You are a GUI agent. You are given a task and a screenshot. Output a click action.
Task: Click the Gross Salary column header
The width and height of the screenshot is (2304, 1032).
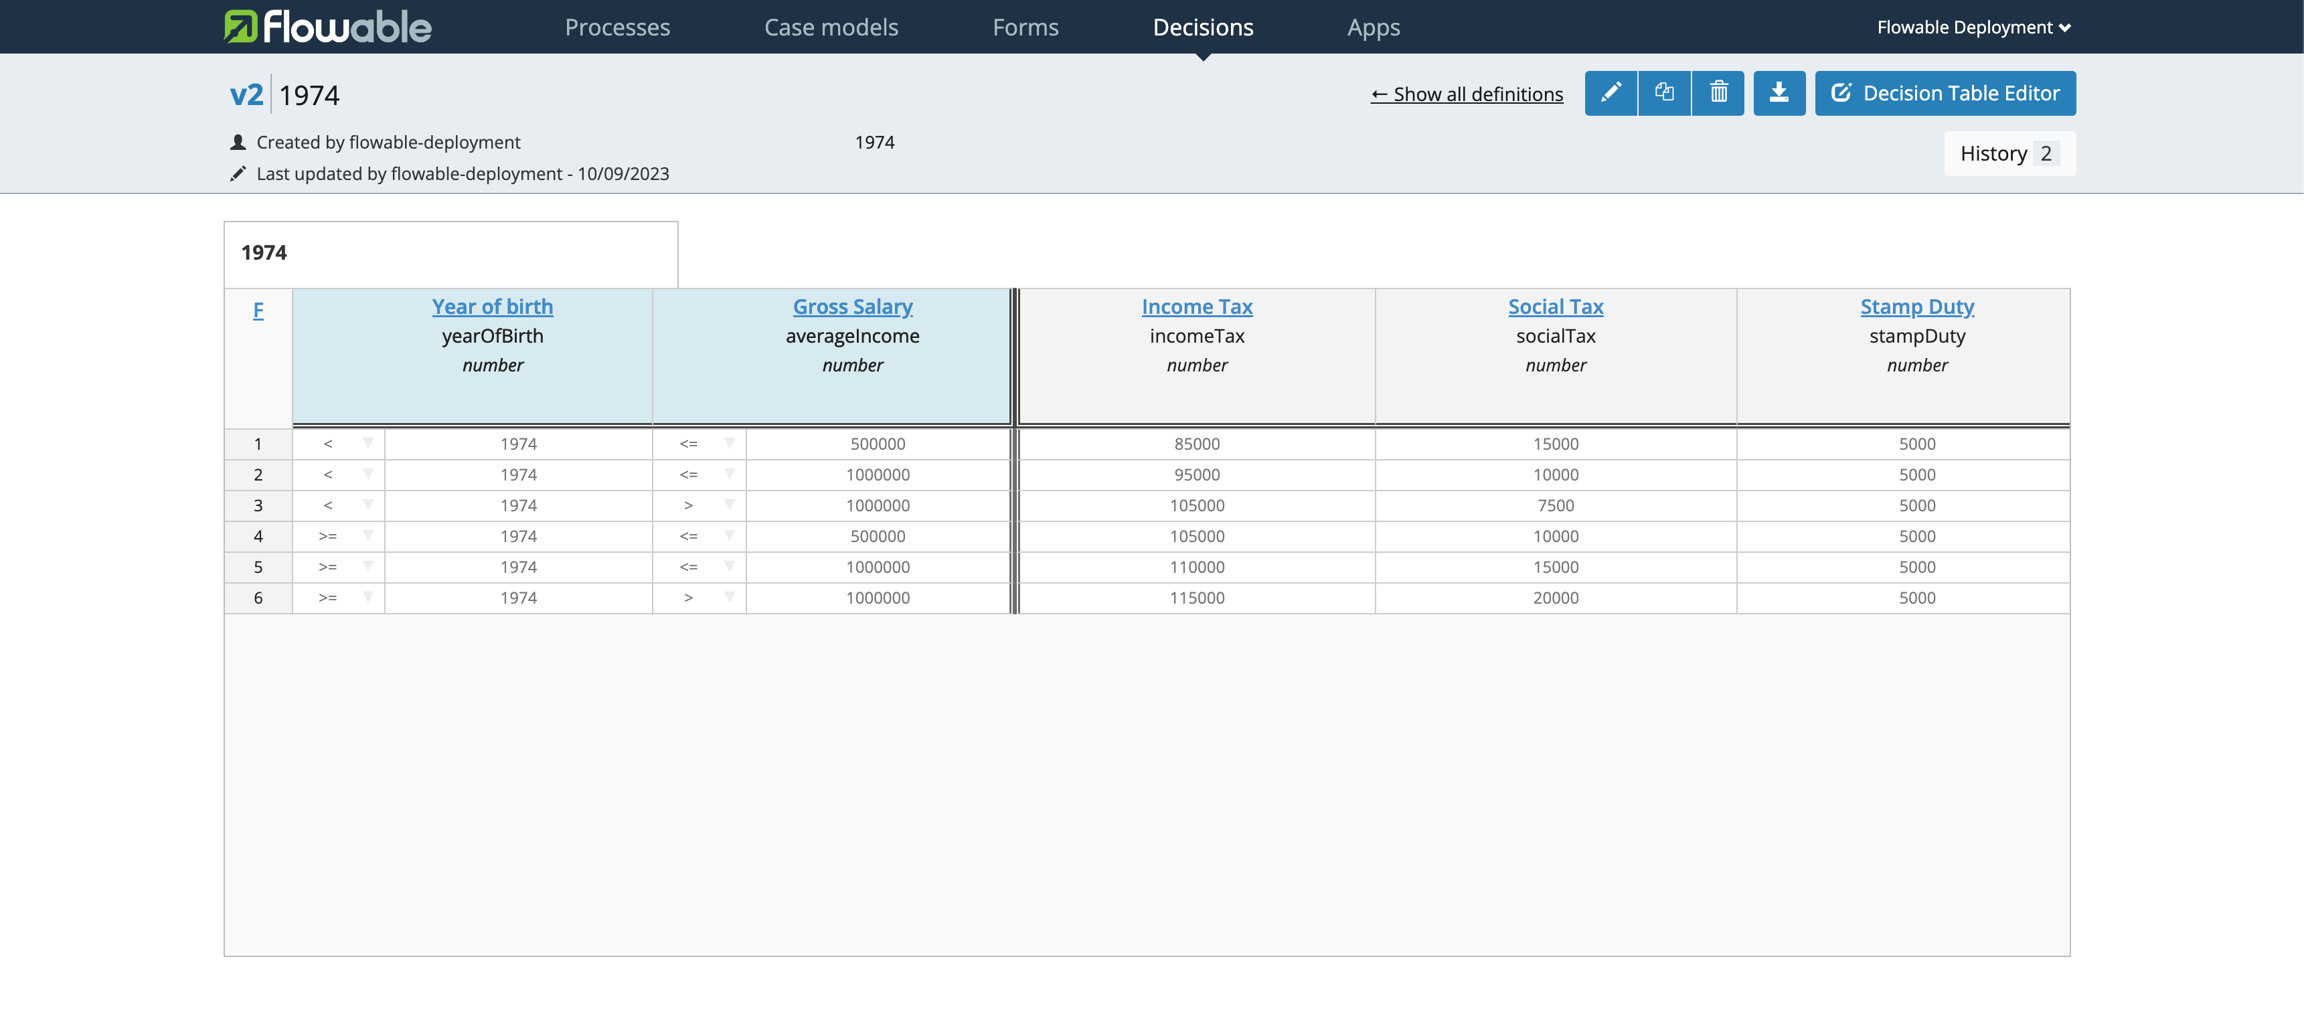pos(852,306)
